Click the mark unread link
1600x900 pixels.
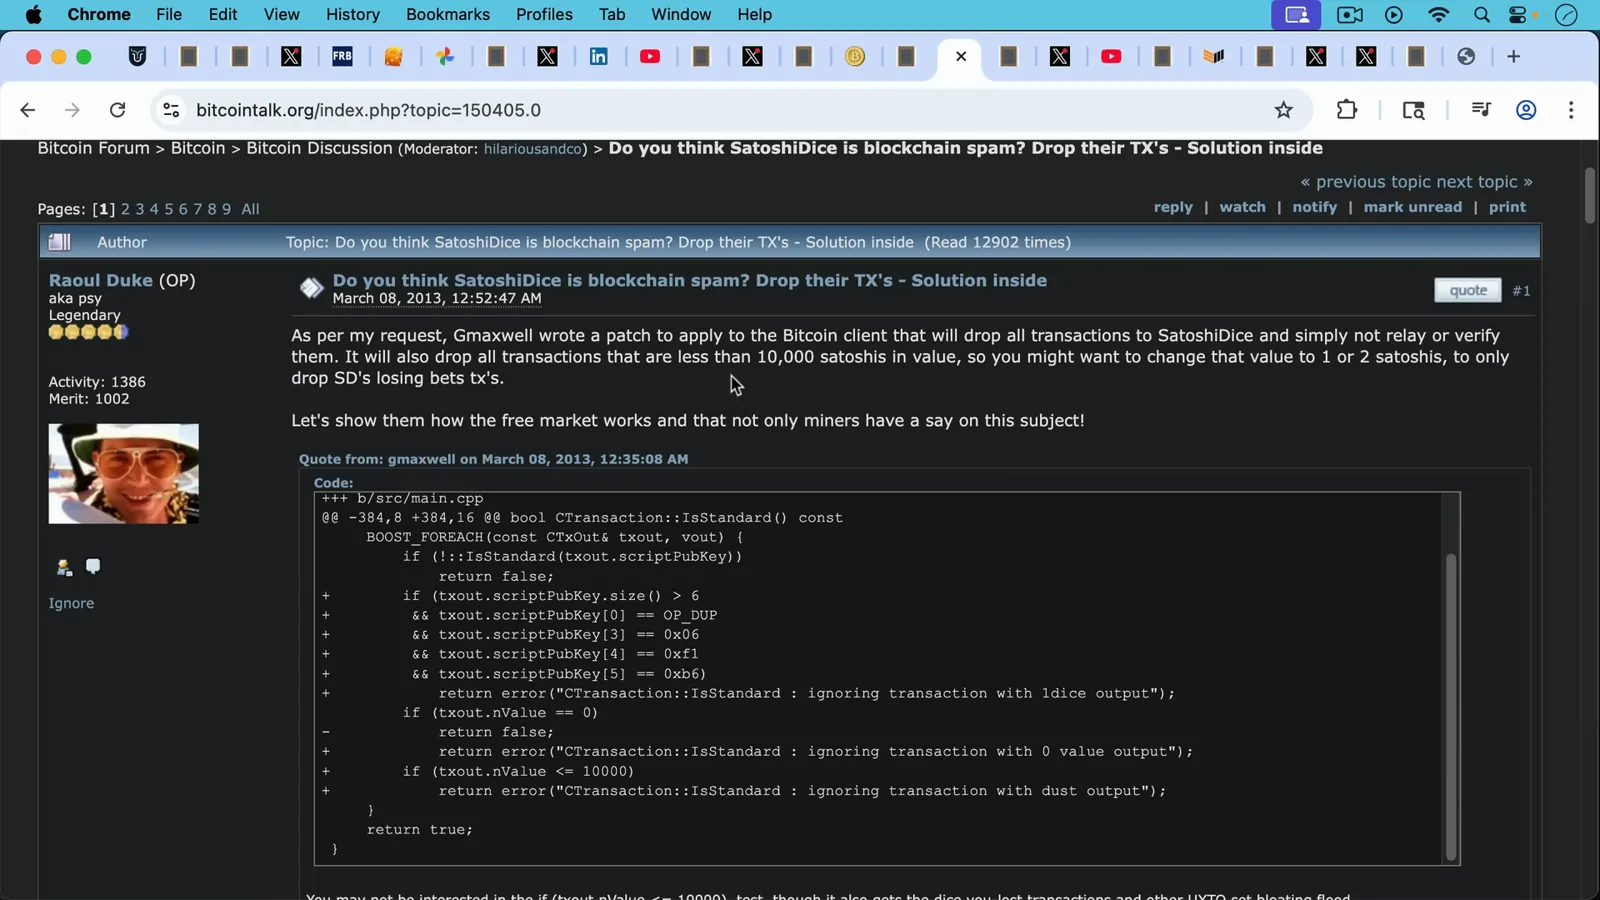click(1412, 207)
